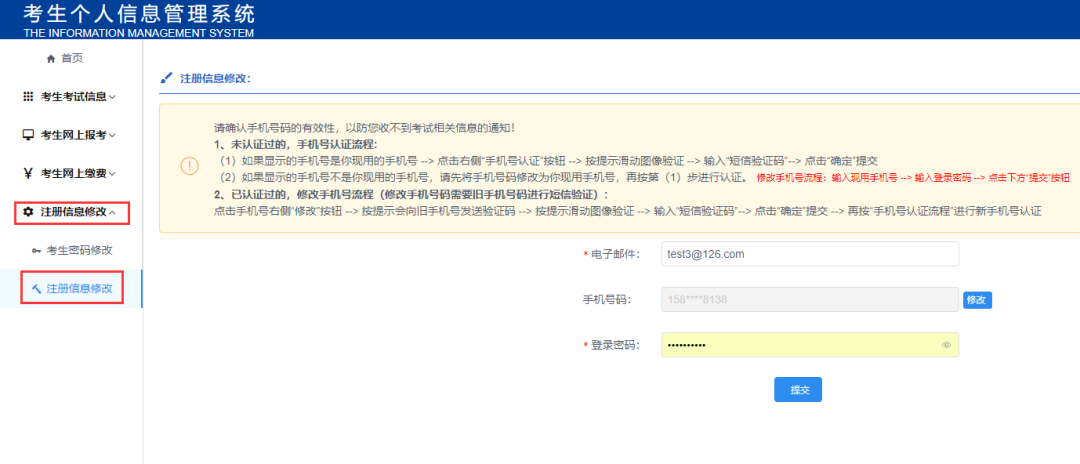Click the hammer icon beside 注册信息修改 submenu item
1080x464 pixels.
[37, 288]
